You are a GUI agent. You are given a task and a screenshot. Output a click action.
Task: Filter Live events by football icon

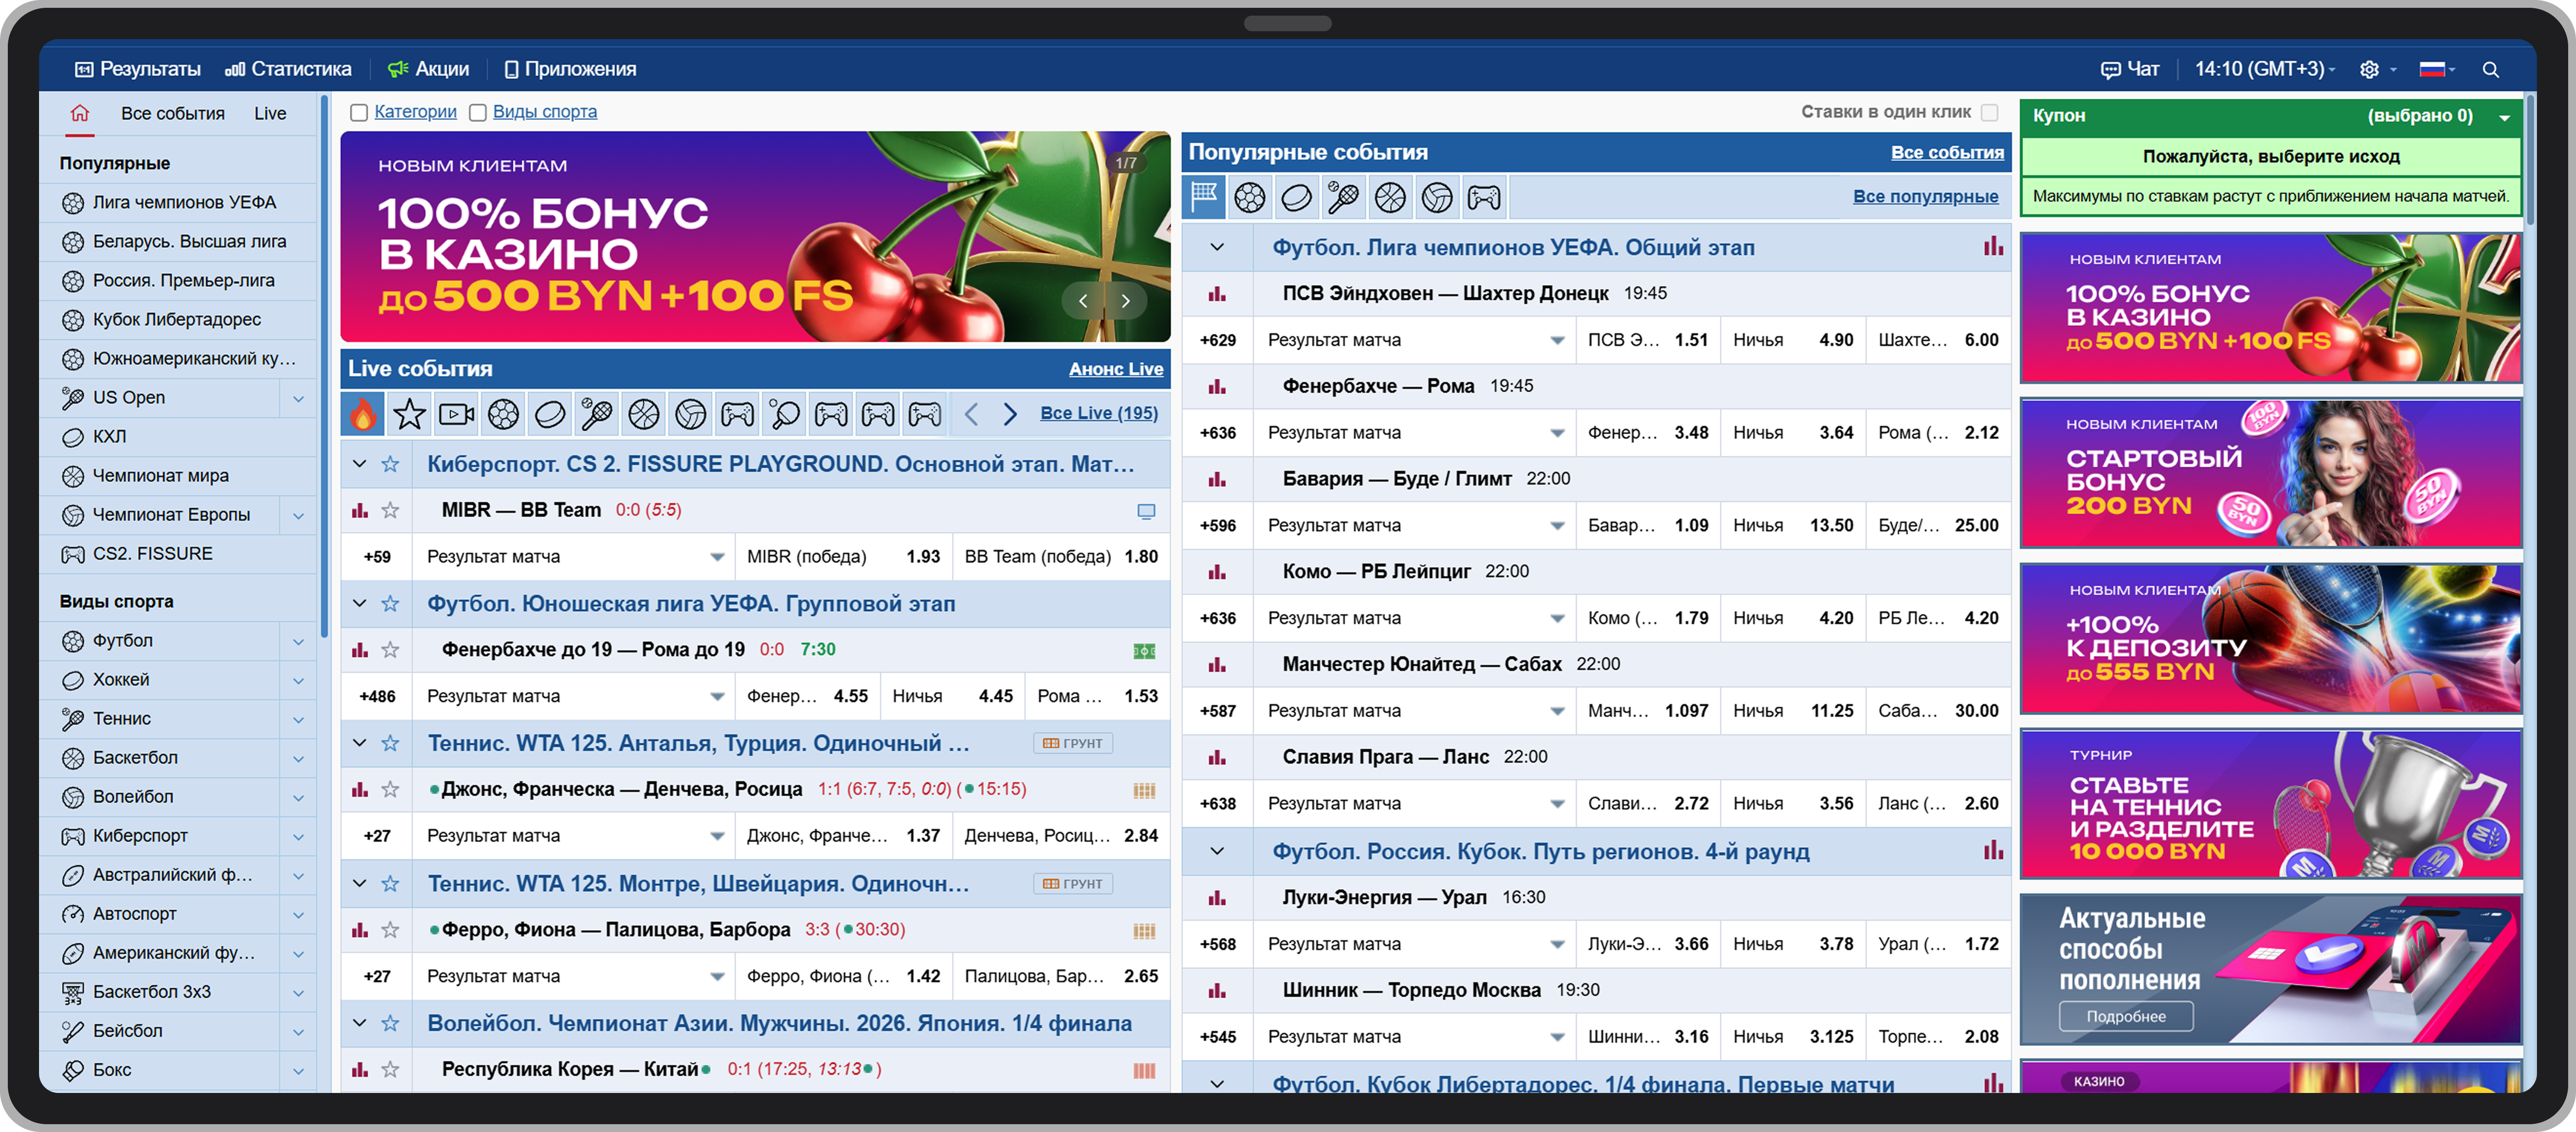tap(504, 413)
